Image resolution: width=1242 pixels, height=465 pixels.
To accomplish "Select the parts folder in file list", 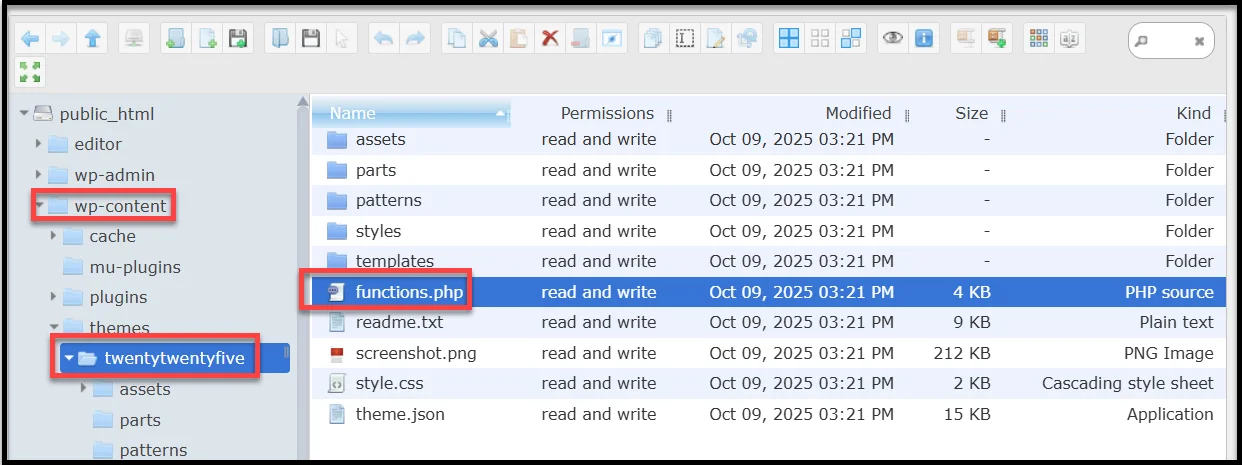I will click(768, 170).
